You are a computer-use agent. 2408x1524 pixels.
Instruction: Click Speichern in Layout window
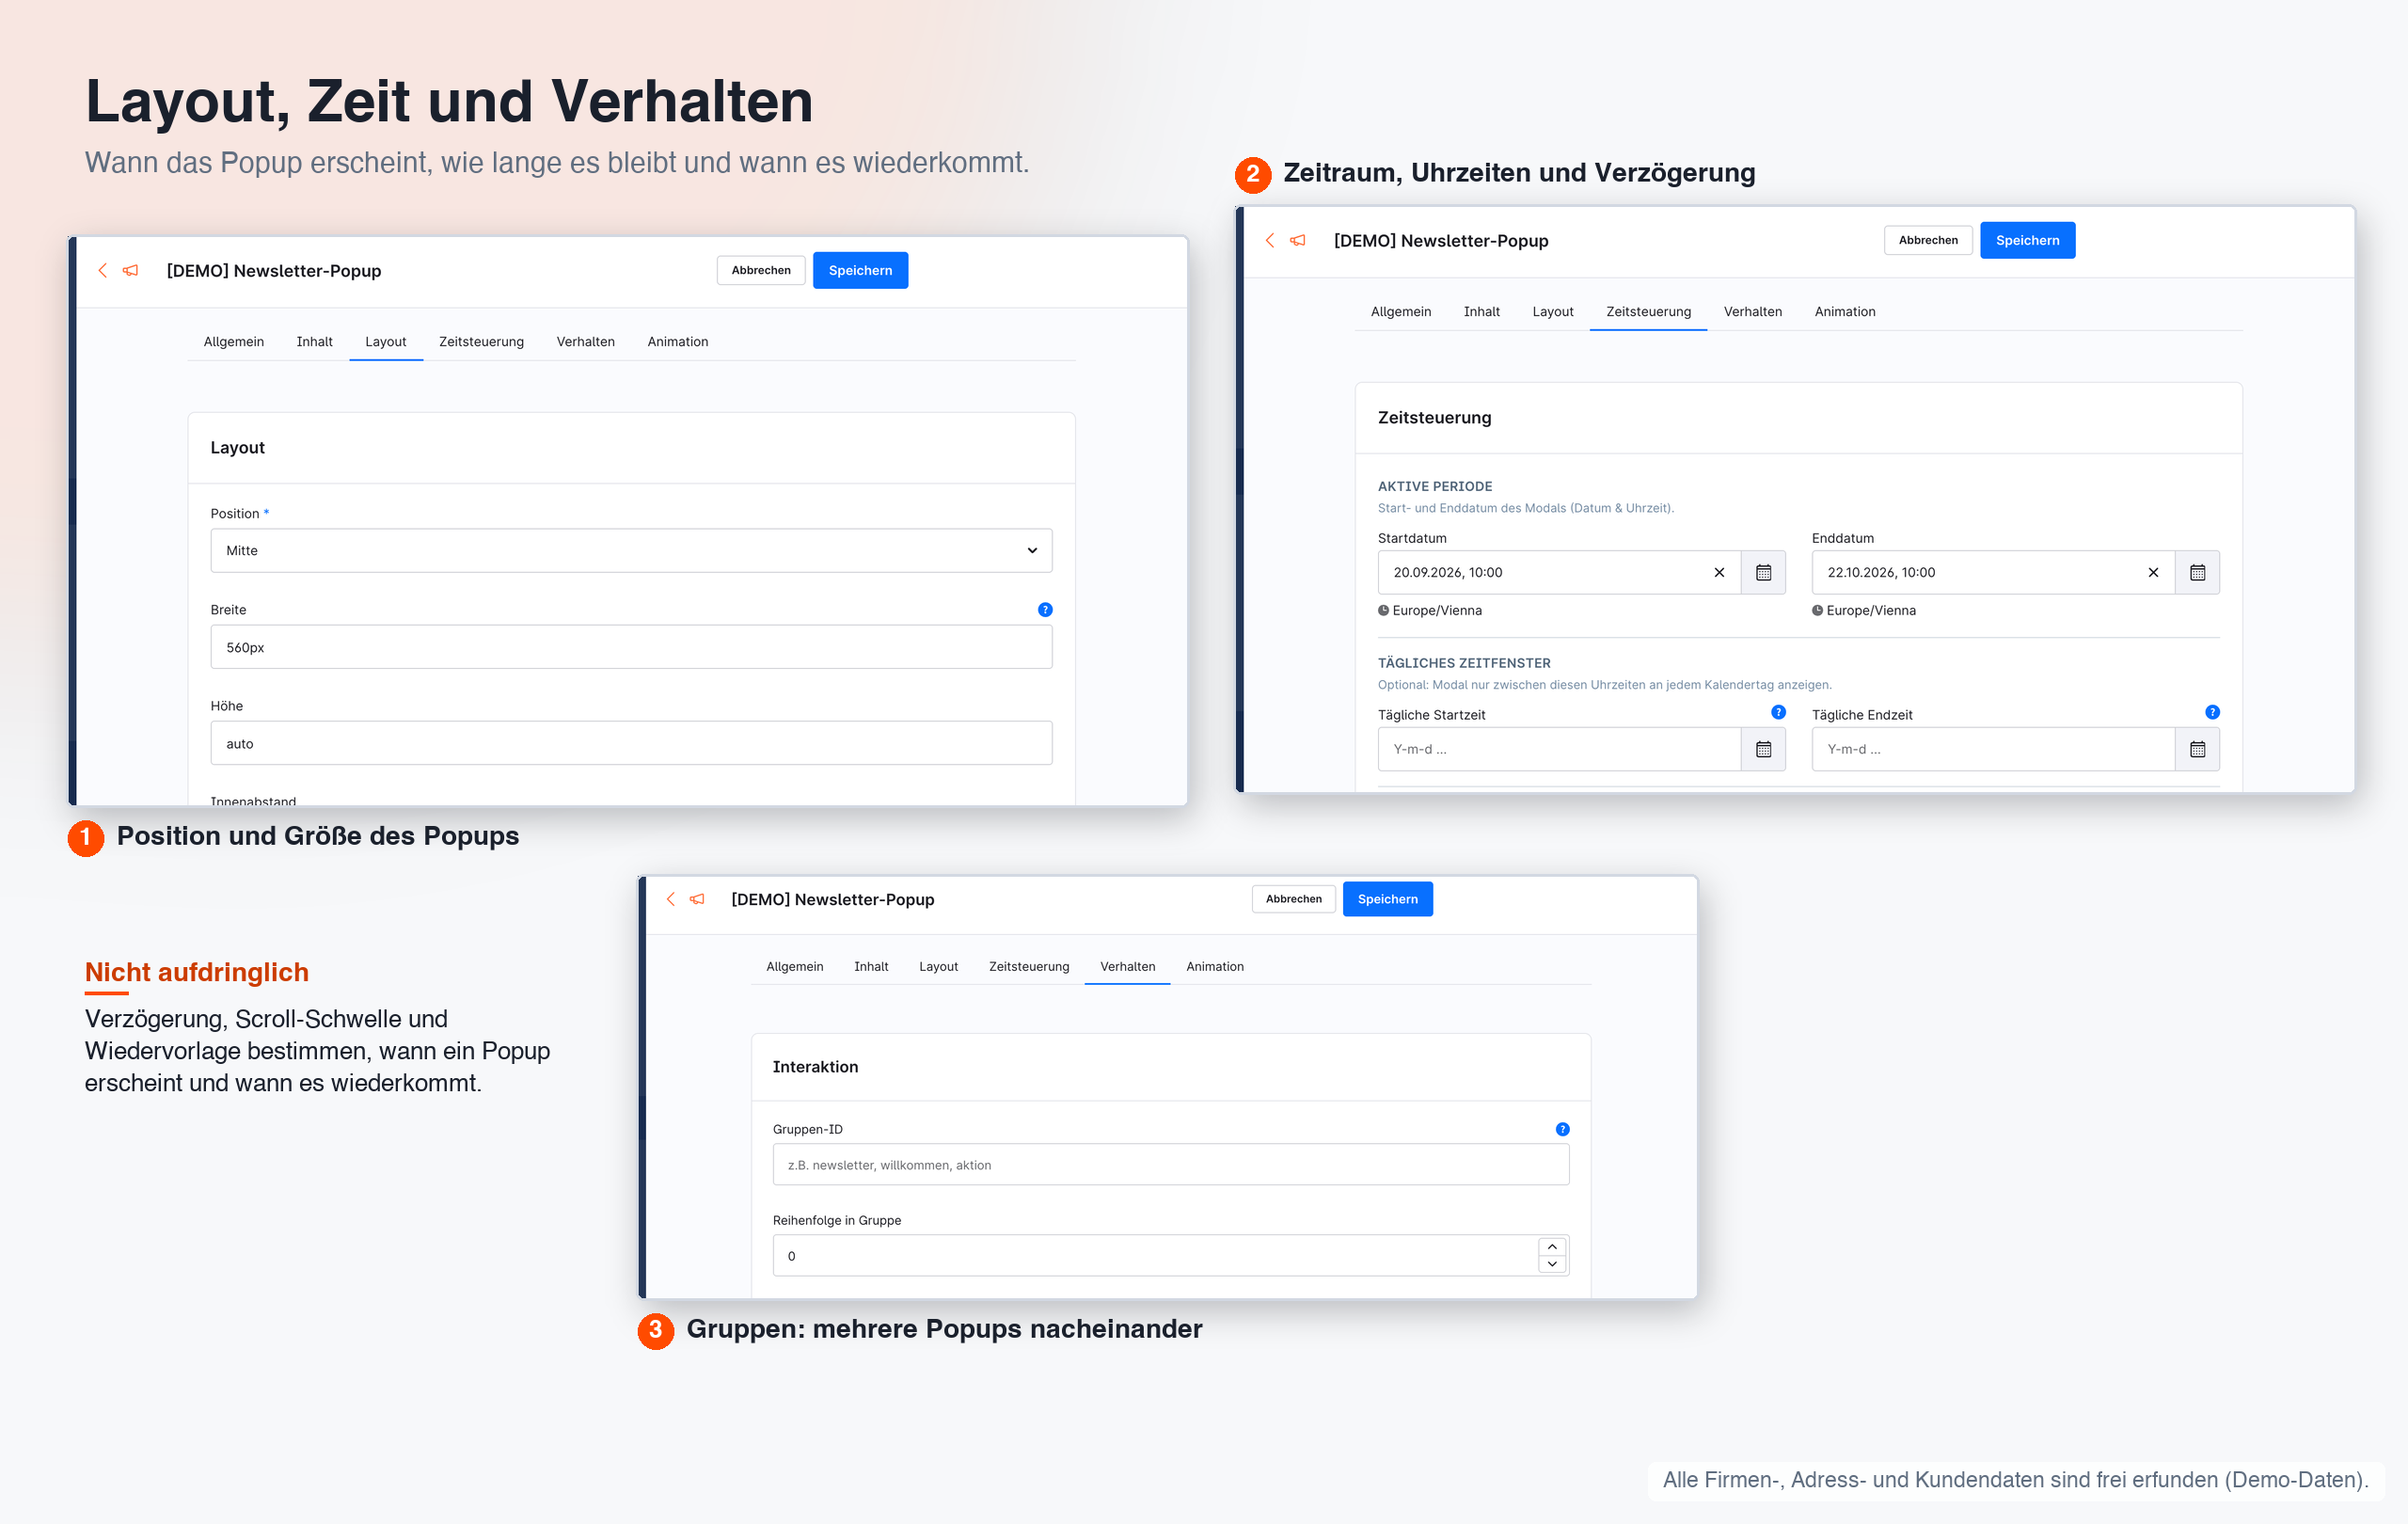tap(860, 270)
